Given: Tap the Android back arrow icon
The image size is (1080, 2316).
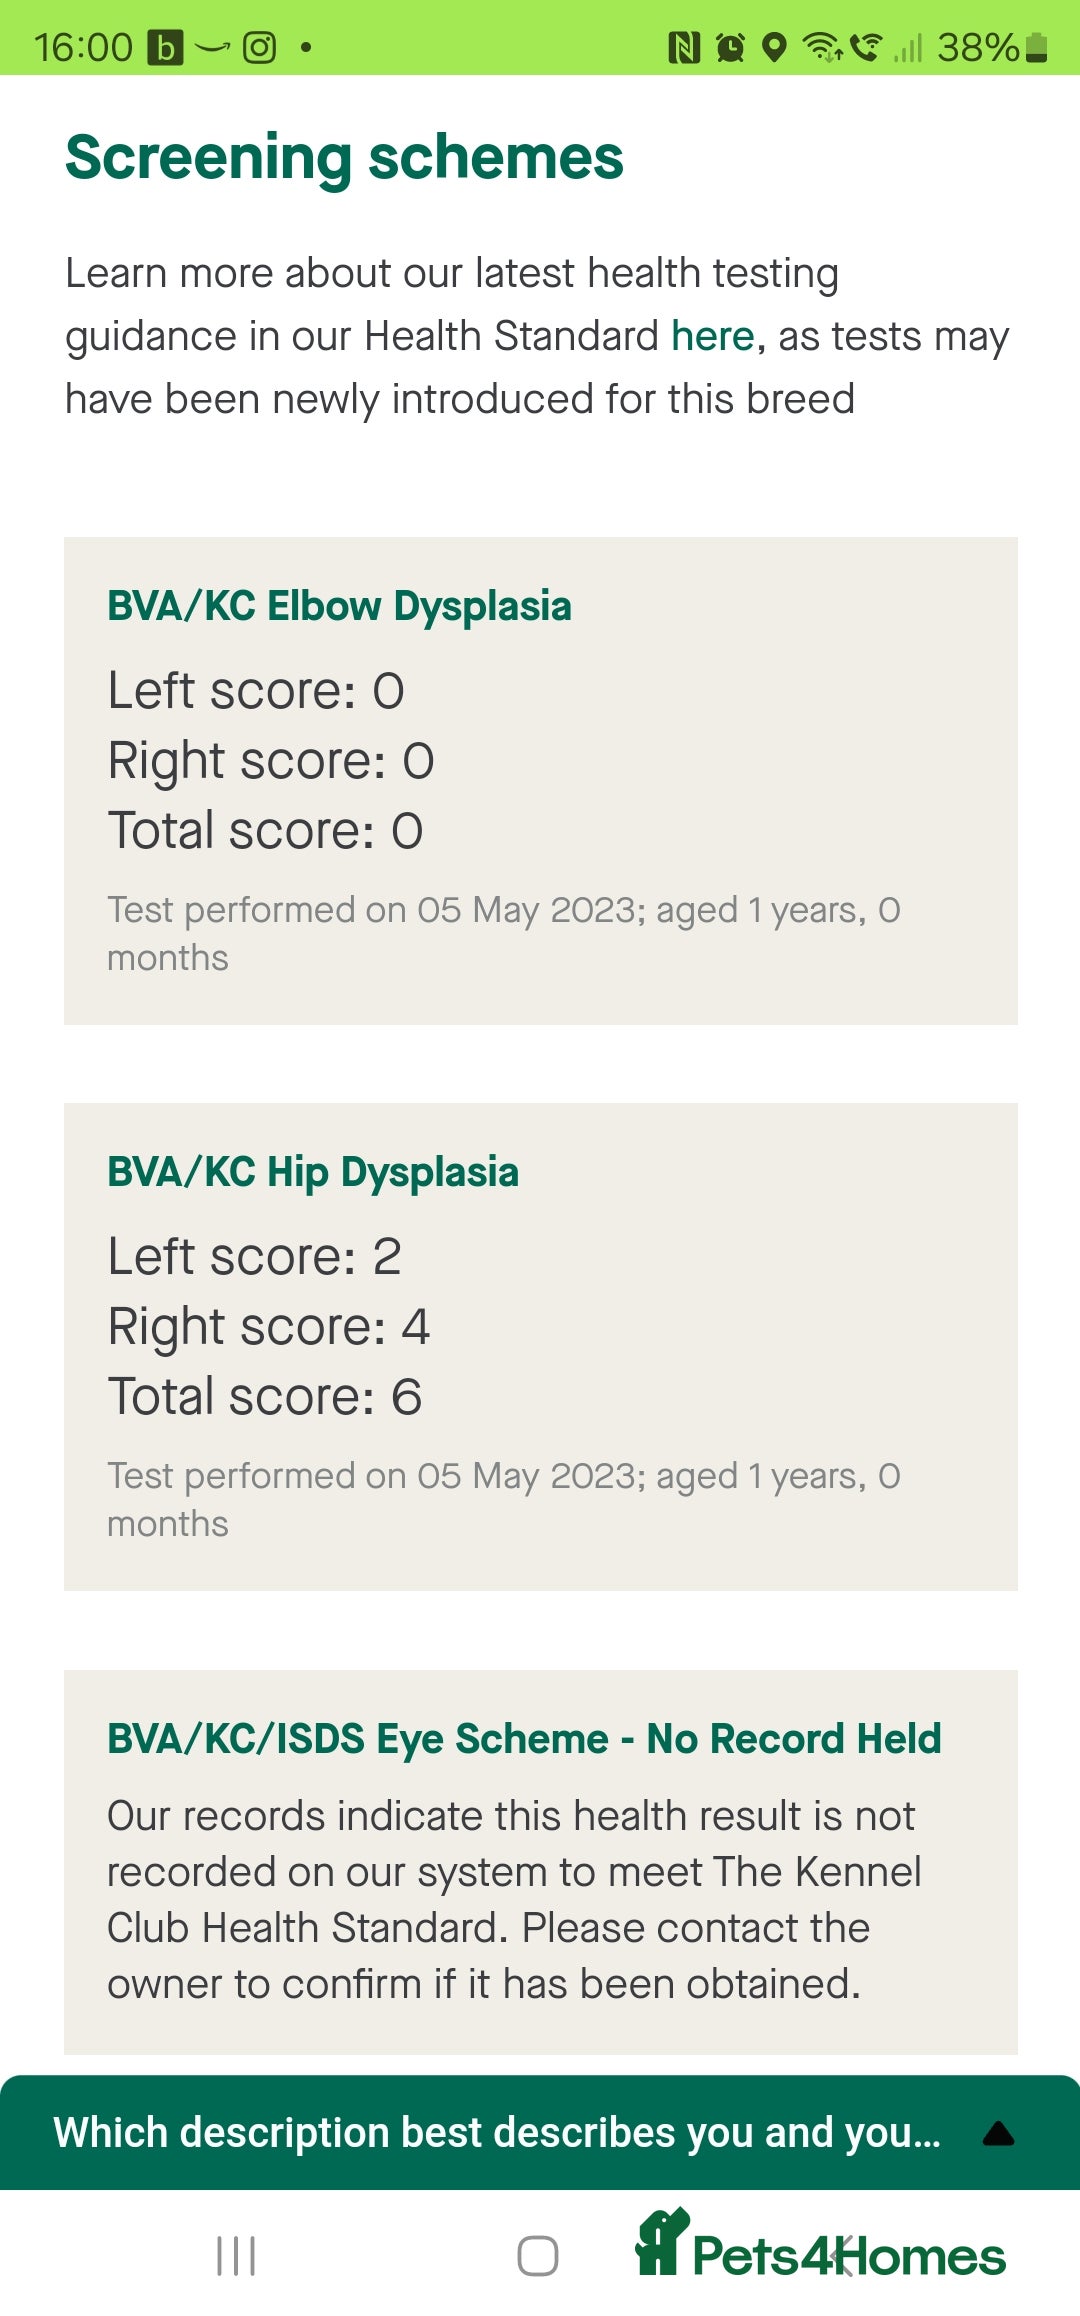Looking at the screenshot, I should (842, 2256).
